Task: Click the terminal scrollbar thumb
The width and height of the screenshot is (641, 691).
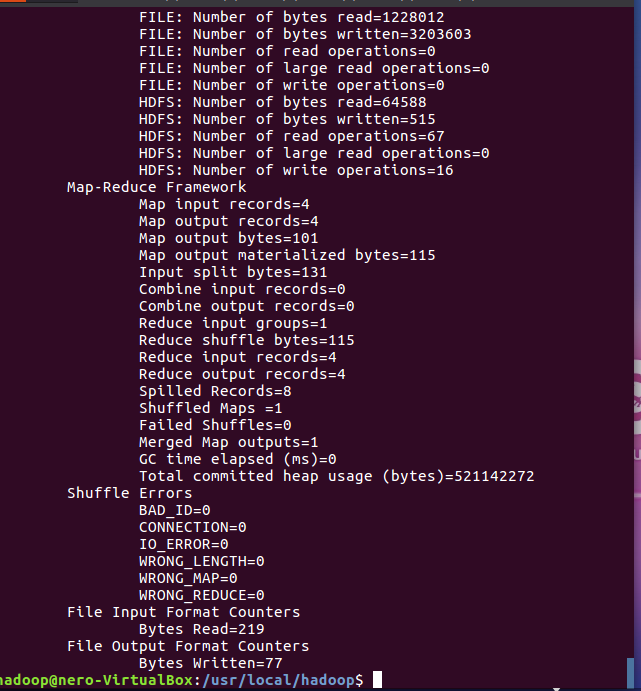Action: point(630,673)
